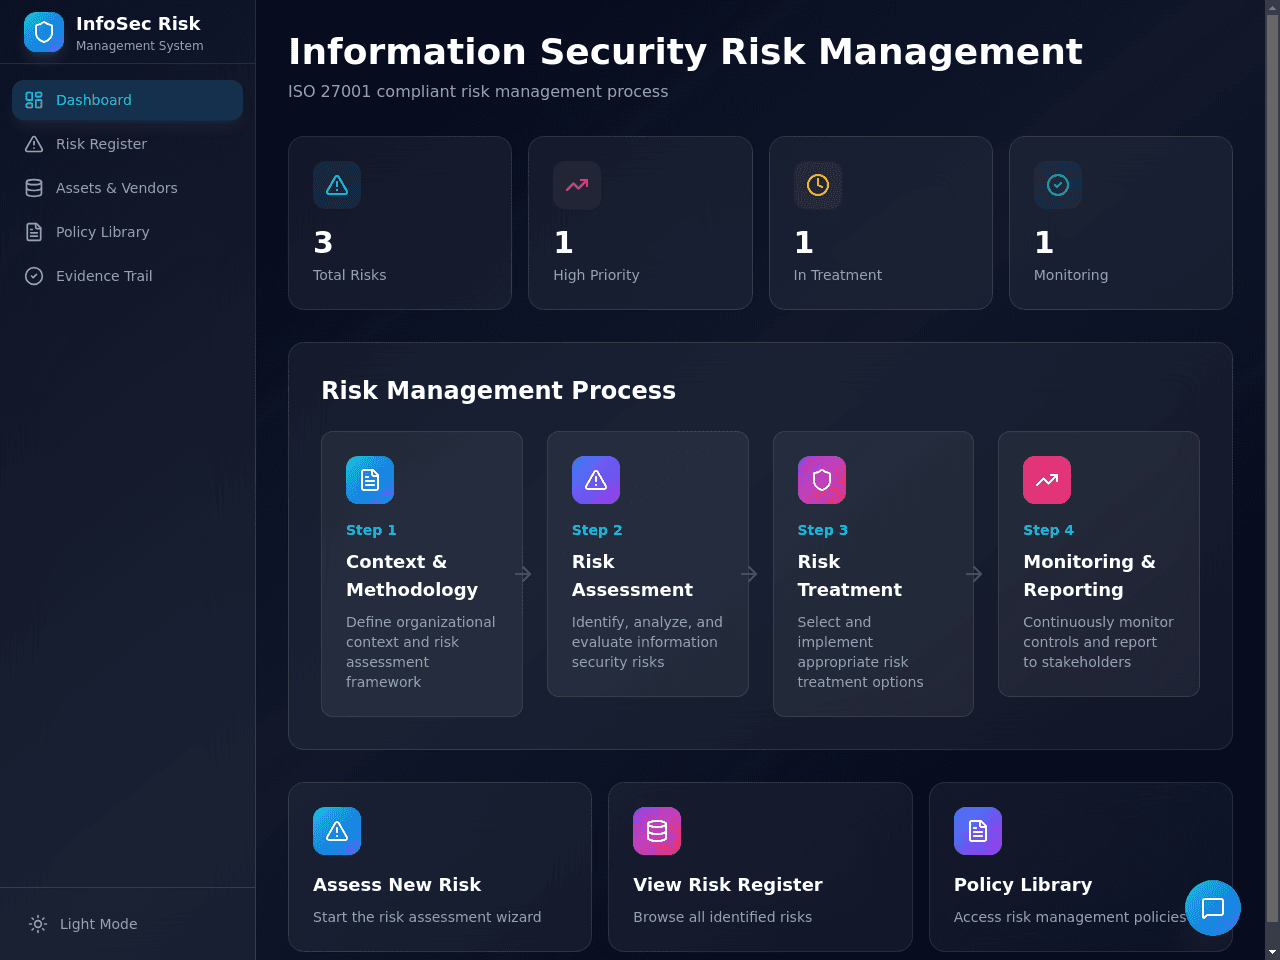
Task: Click ISO 27001 compliant subtitle text
Action: click(478, 91)
